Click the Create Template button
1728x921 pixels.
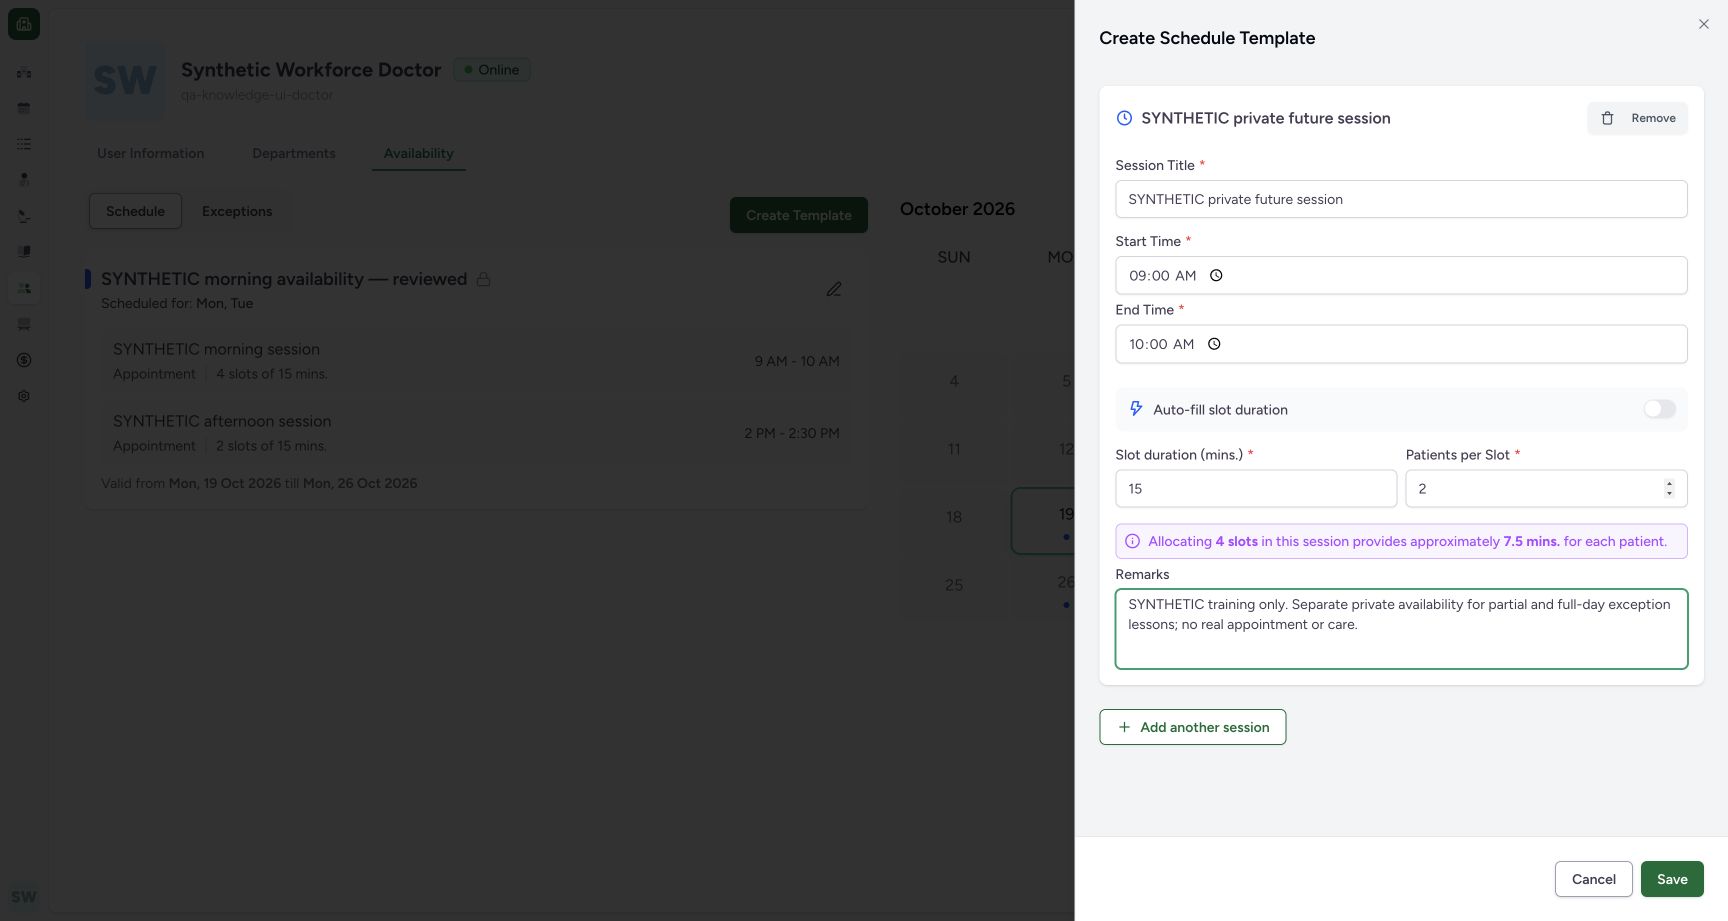coord(799,215)
